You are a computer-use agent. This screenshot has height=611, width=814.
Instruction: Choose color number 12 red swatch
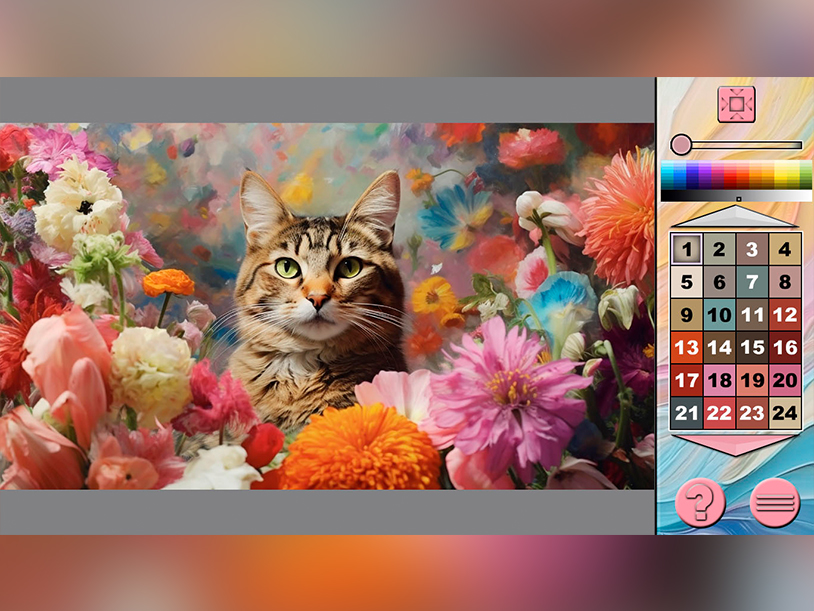tap(784, 315)
